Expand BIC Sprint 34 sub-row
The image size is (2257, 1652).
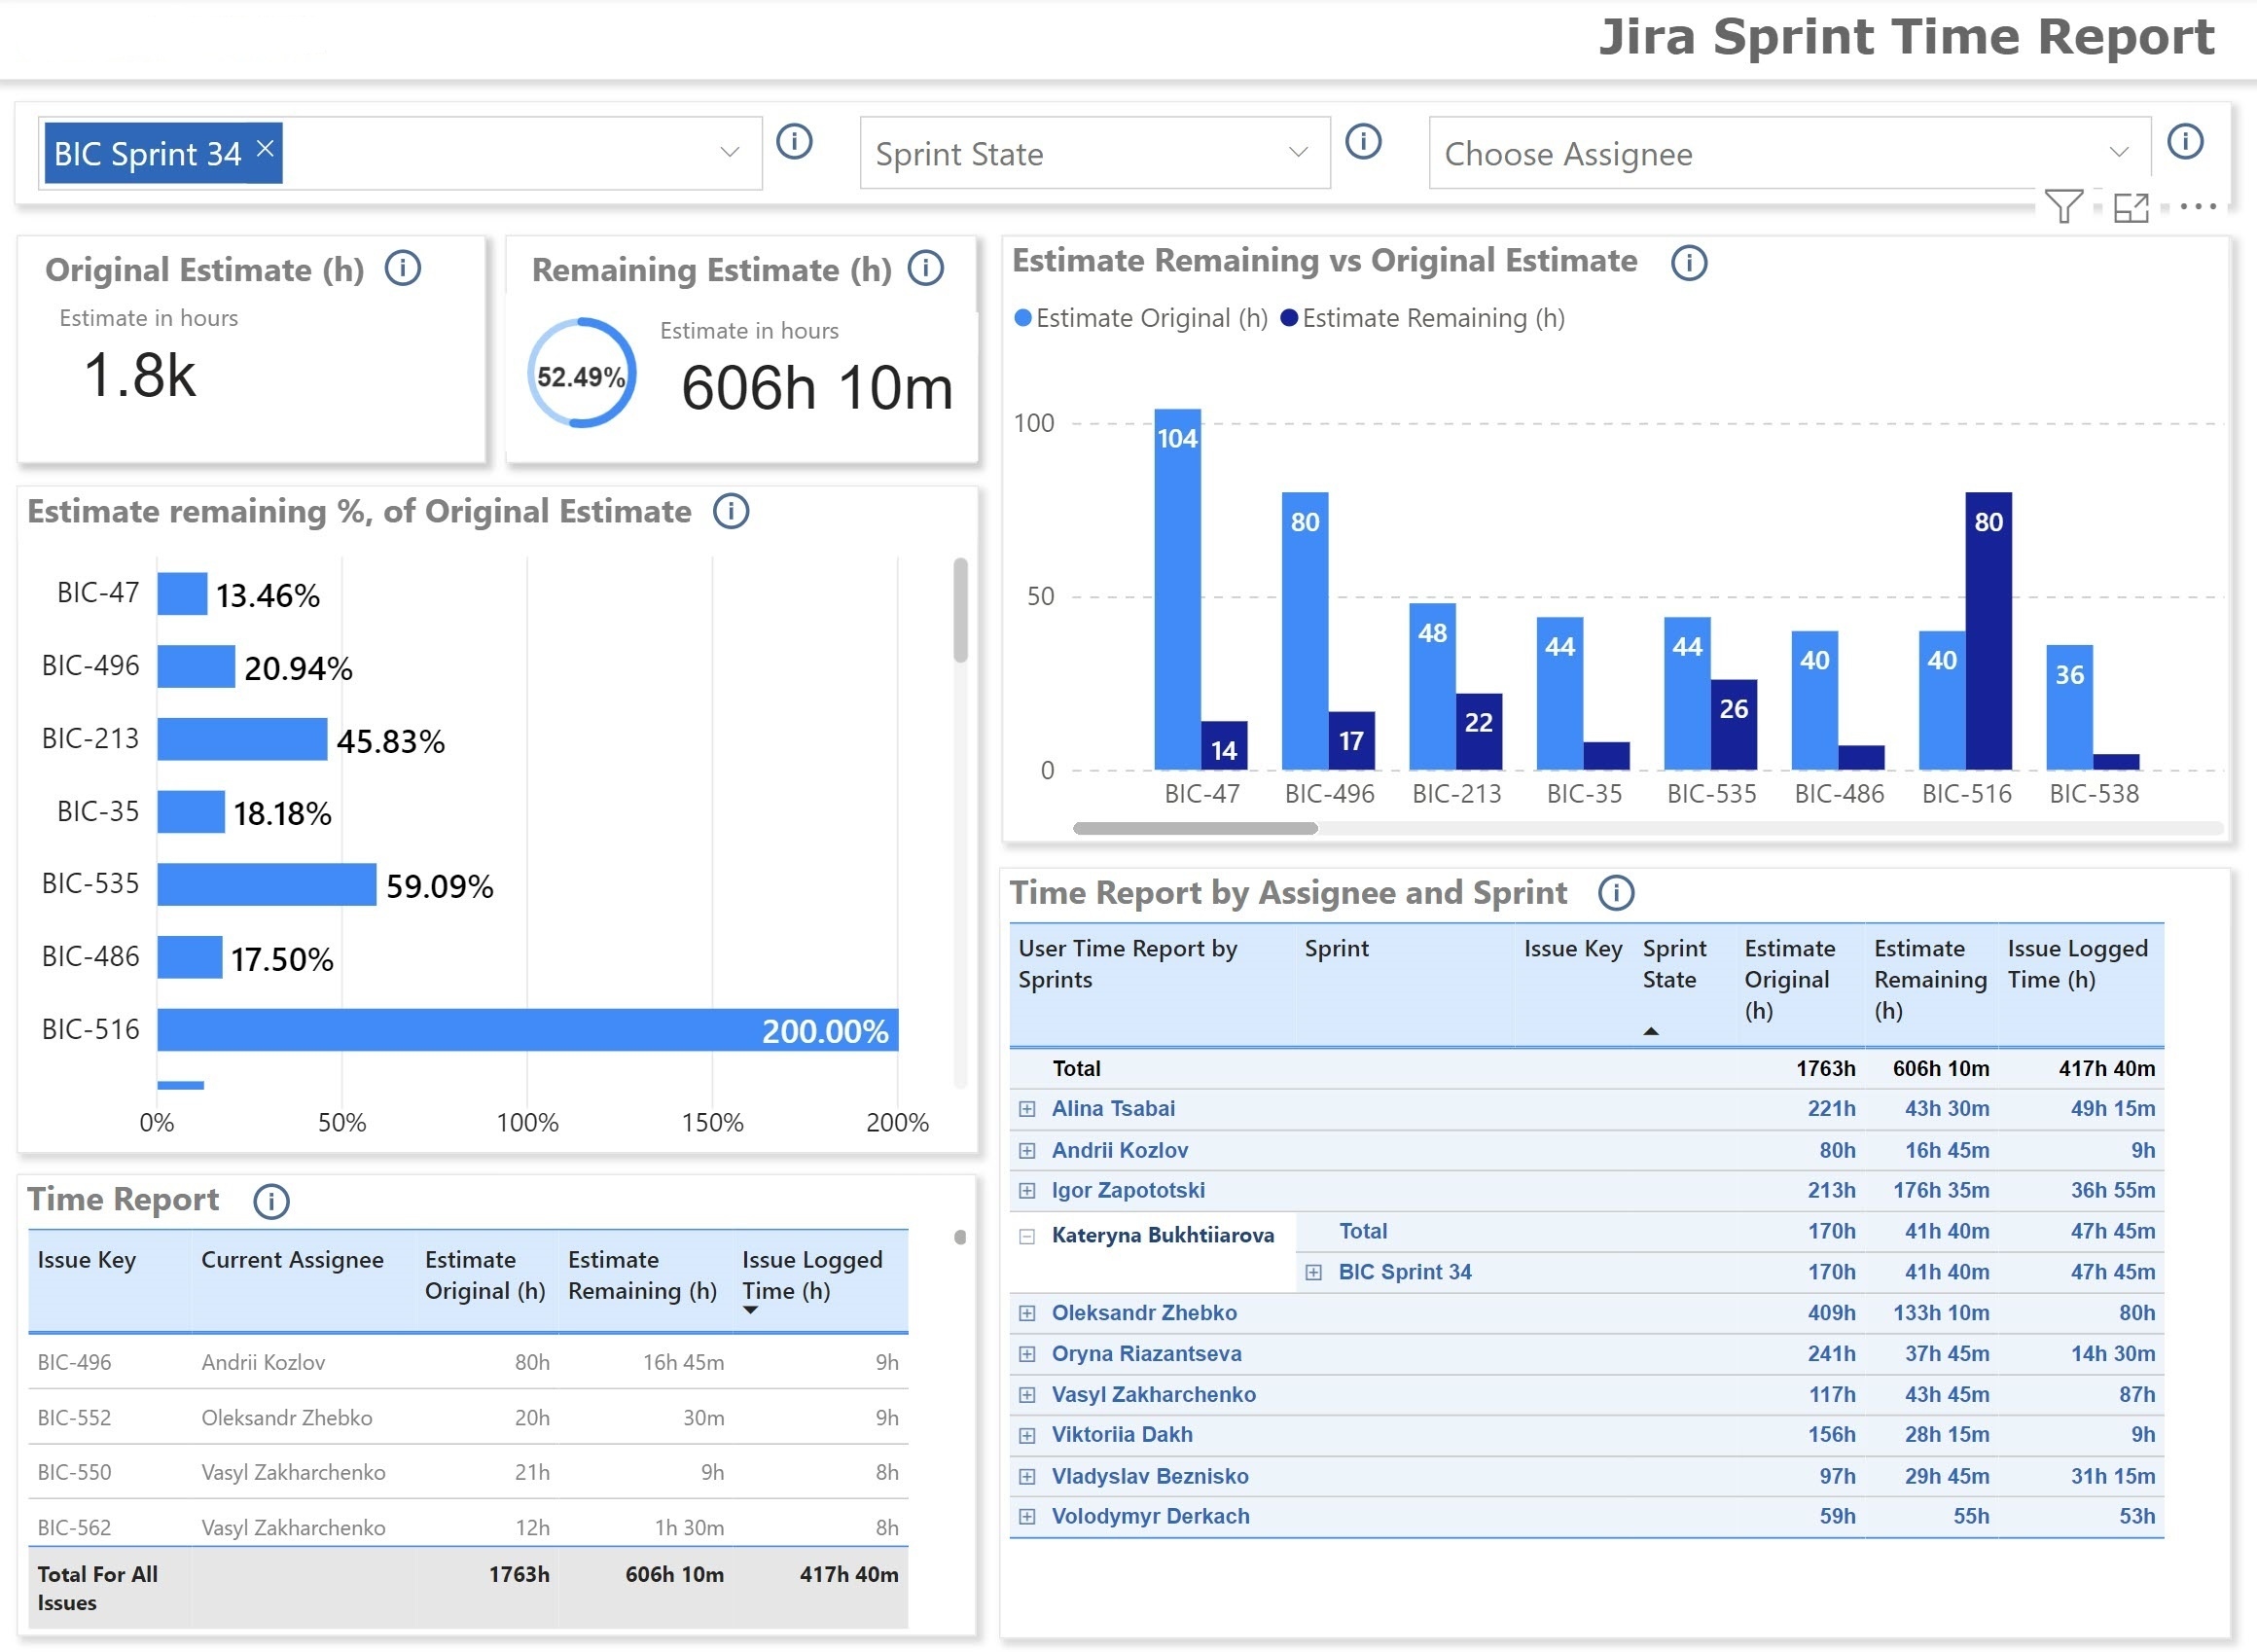click(1313, 1272)
